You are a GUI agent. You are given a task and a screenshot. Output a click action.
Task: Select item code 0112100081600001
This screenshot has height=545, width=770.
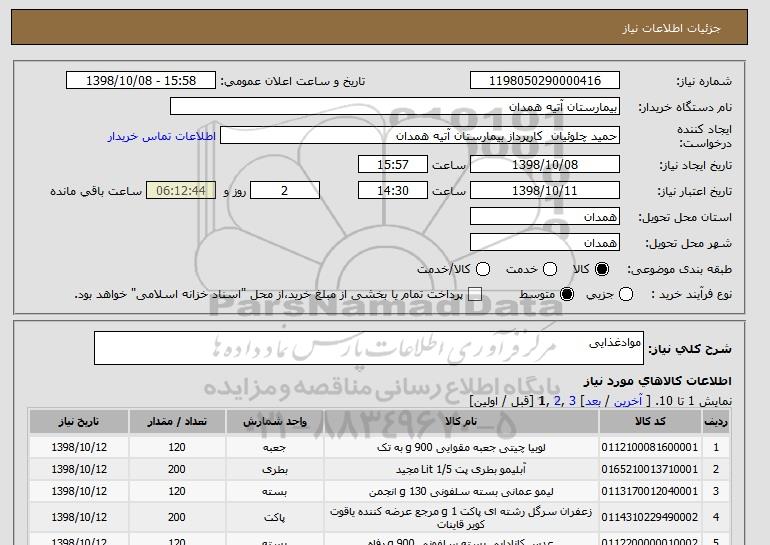point(650,447)
